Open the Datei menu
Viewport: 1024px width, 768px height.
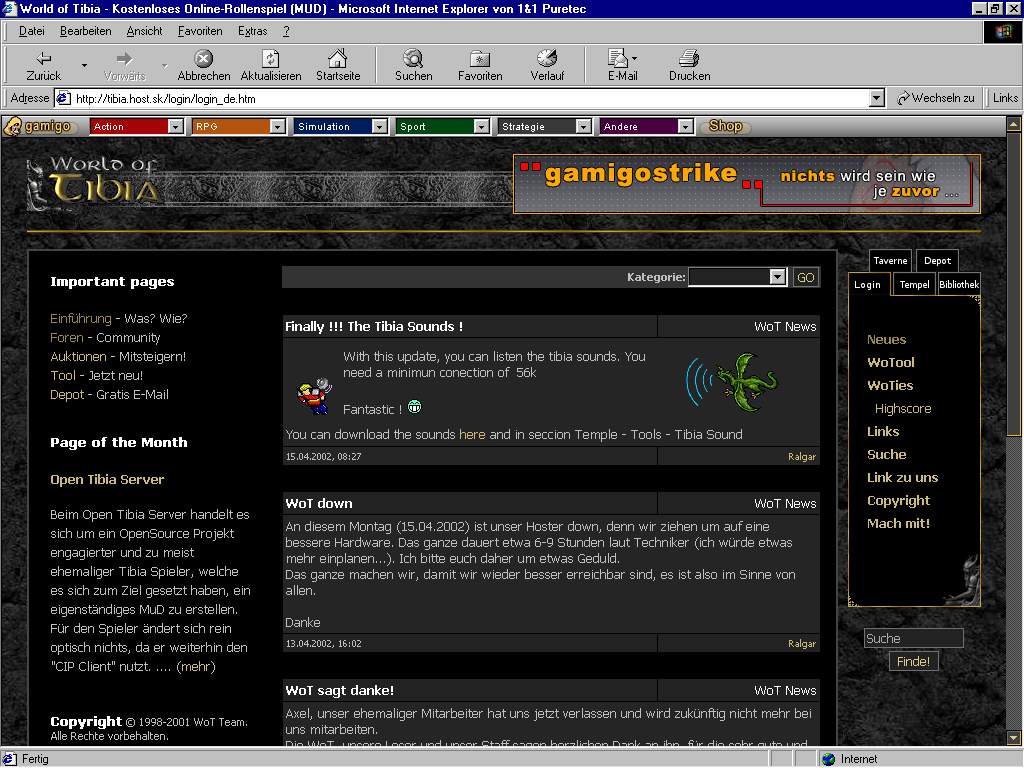[31, 31]
